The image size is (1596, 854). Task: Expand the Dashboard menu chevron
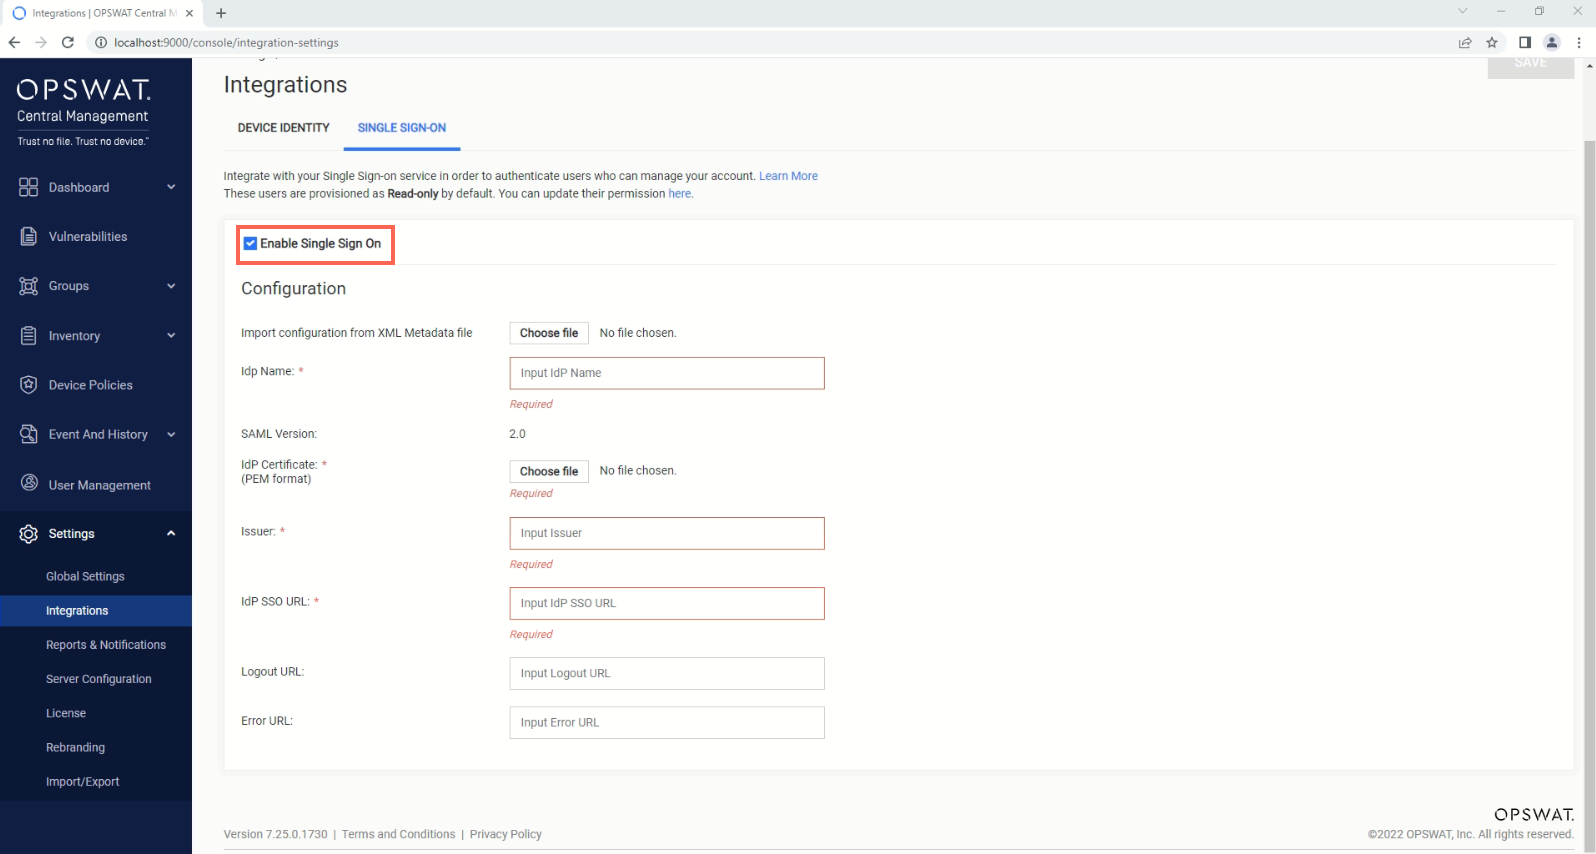171,187
